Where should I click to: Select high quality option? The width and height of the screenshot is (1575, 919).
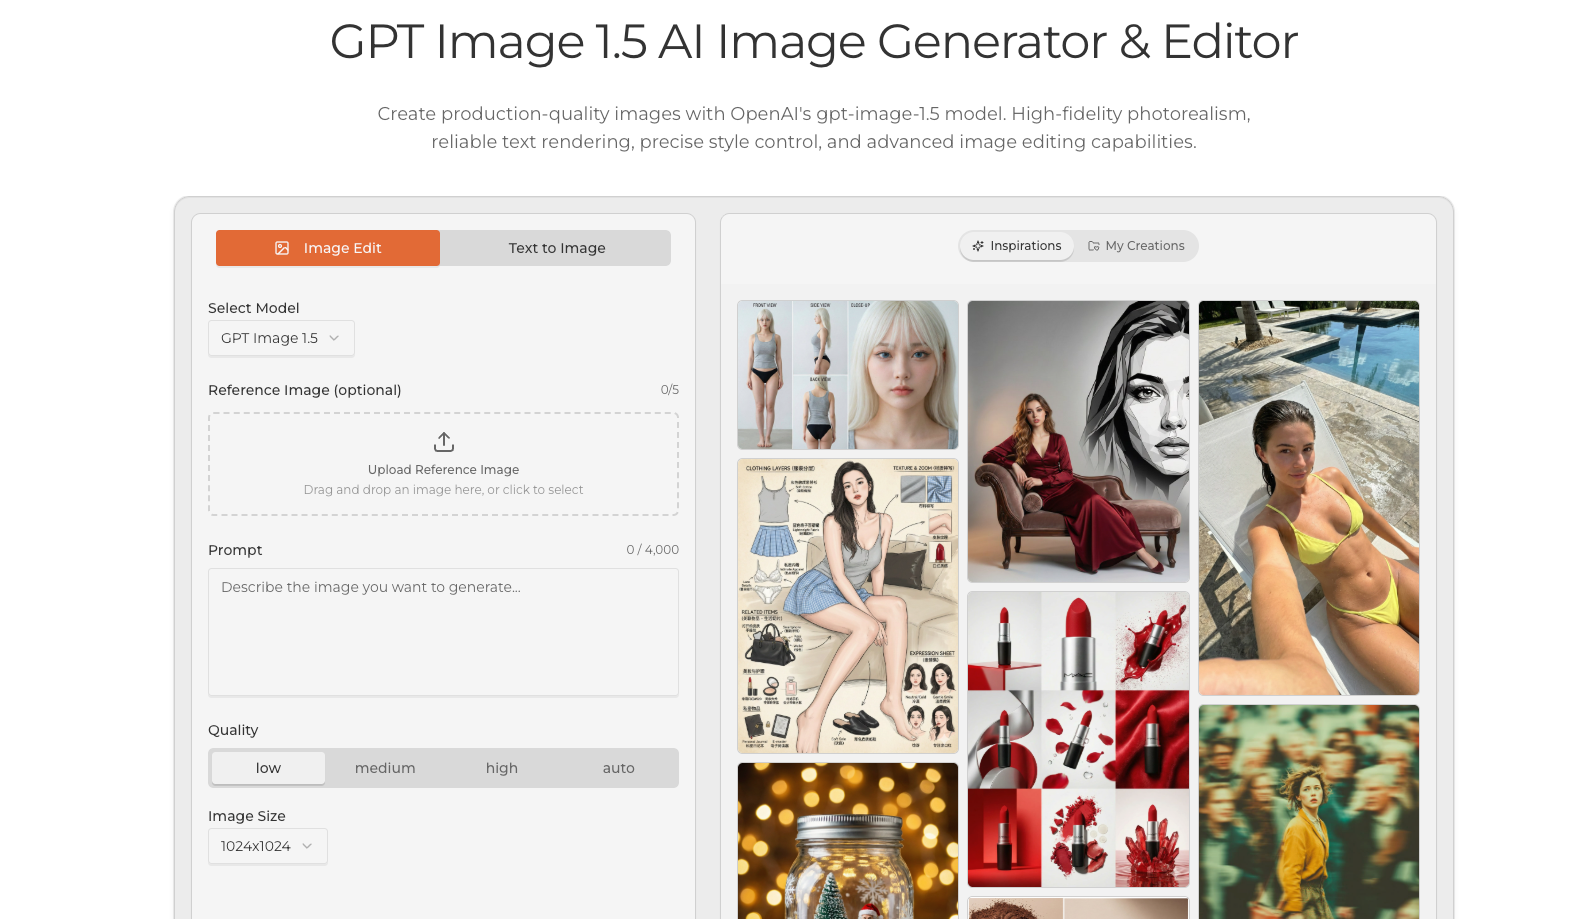(x=502, y=768)
